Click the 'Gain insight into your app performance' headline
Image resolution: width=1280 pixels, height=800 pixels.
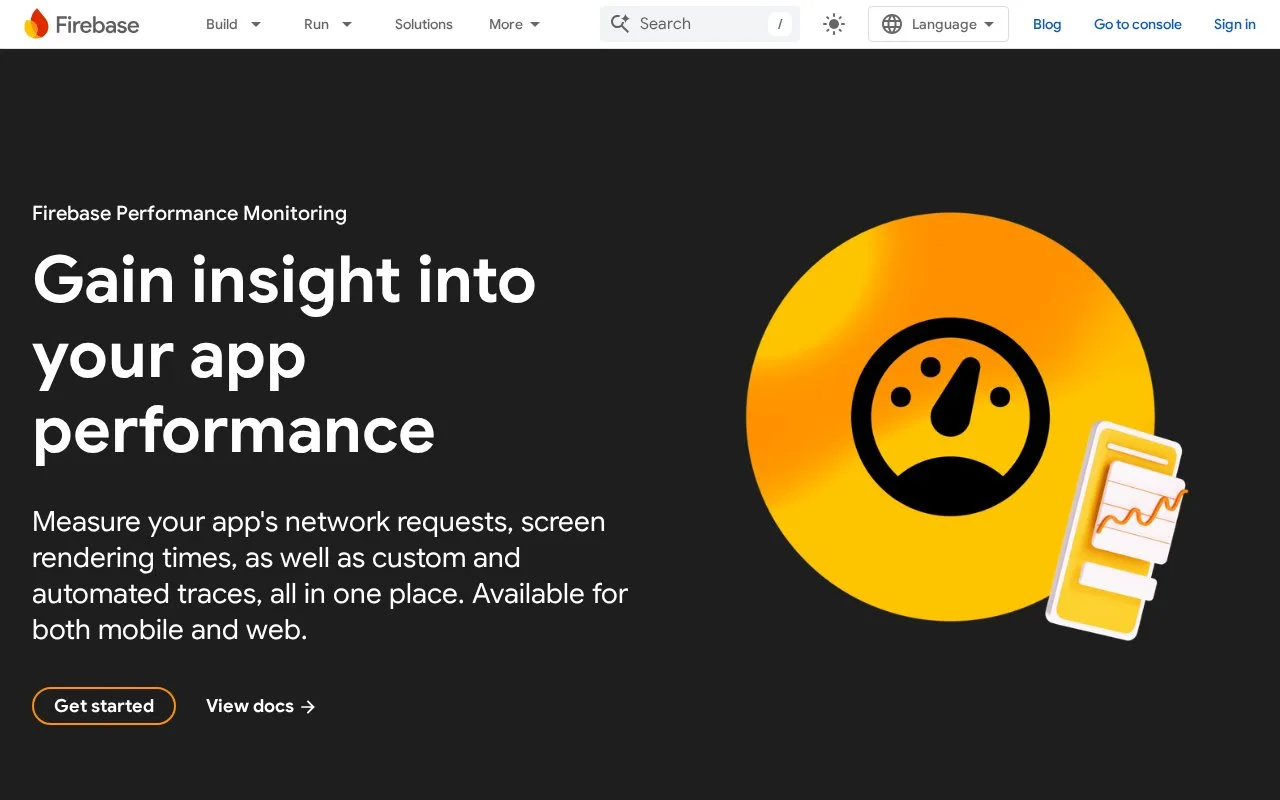(284, 355)
